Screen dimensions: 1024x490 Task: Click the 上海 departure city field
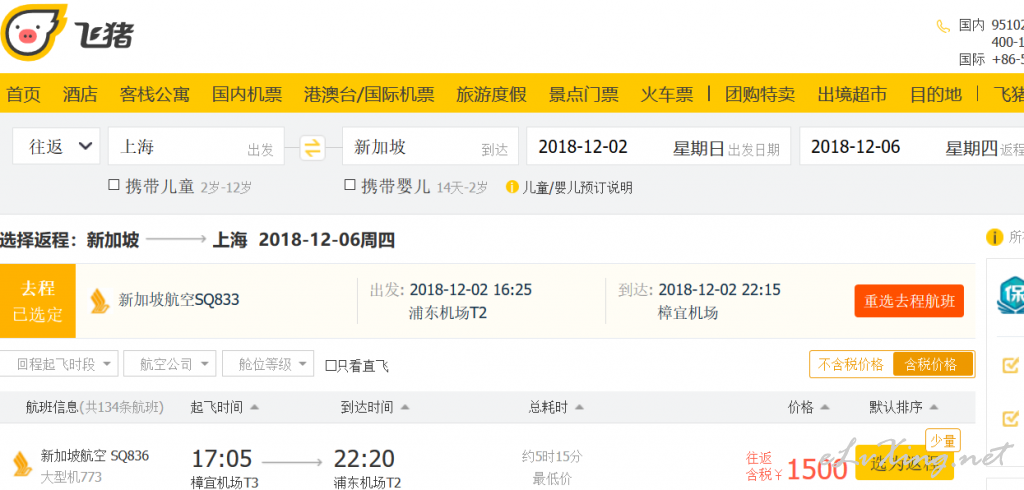195,147
